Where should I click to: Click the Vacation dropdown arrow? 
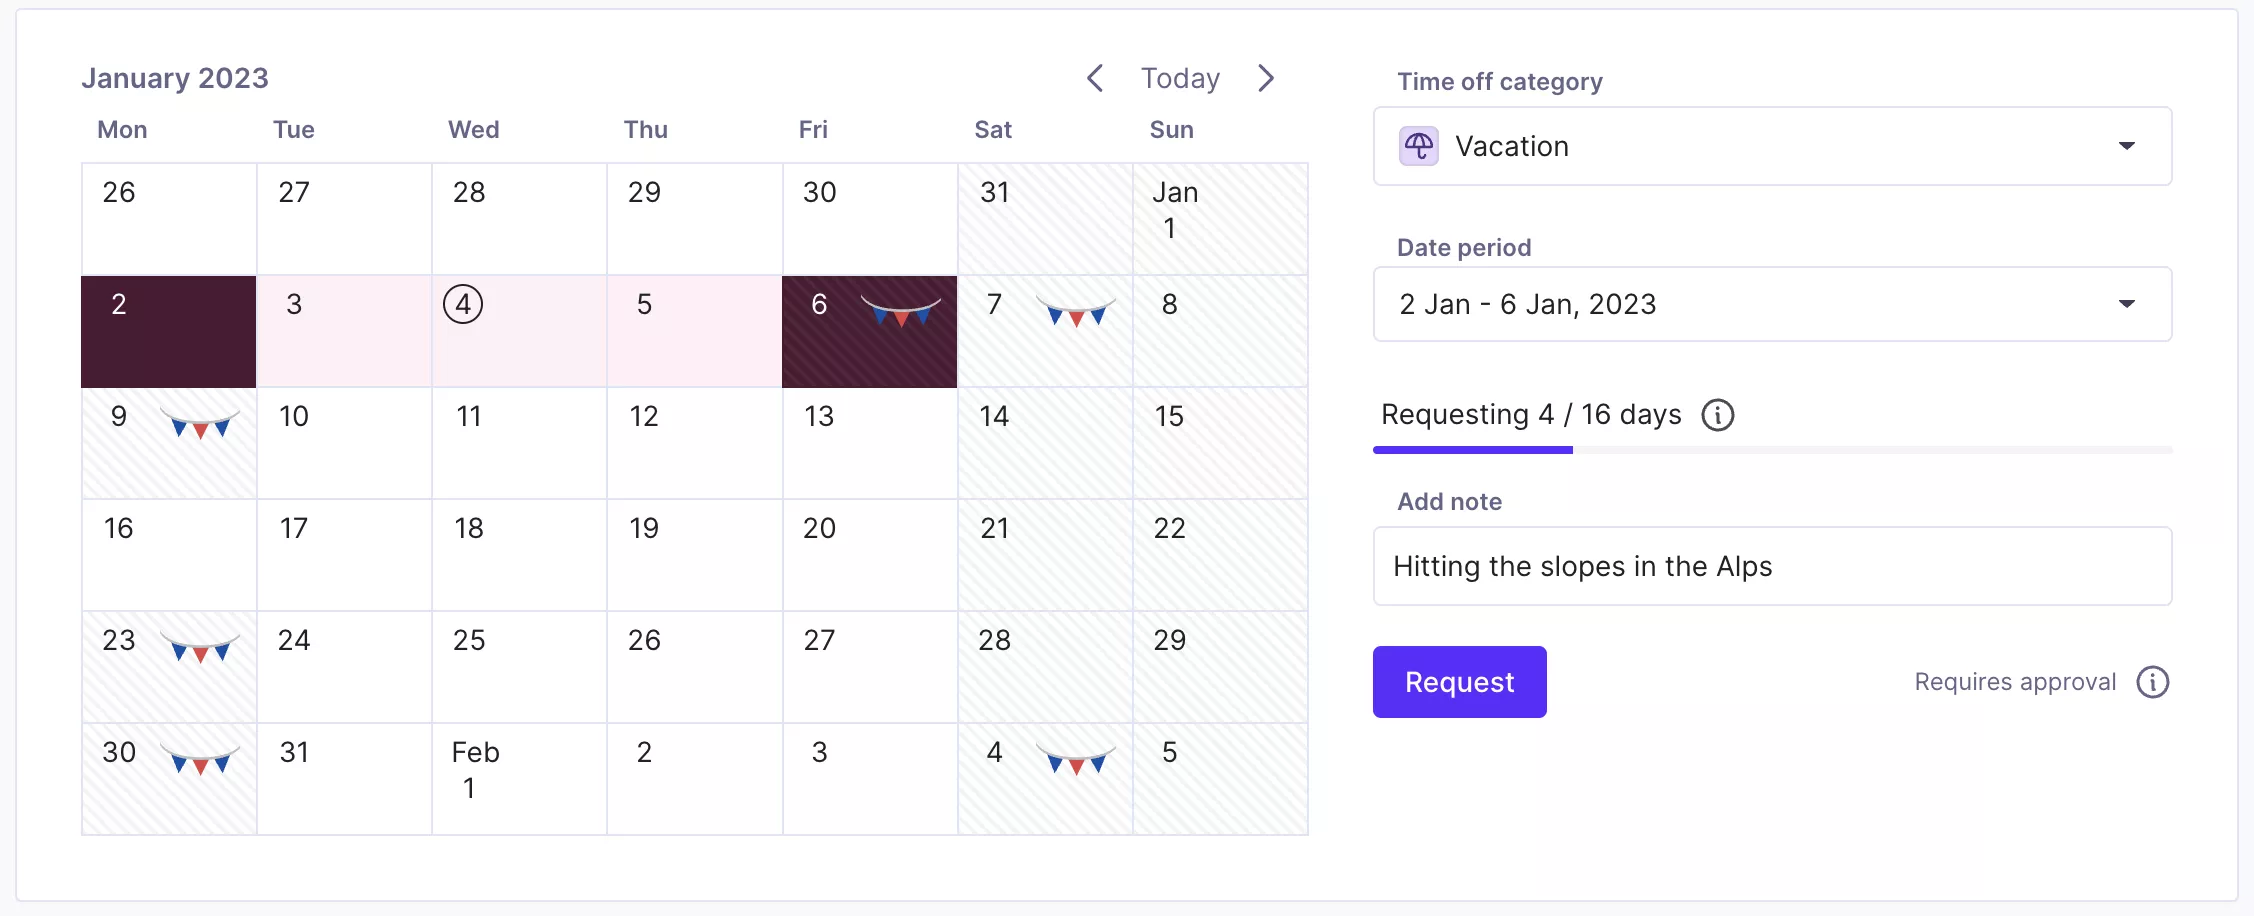(x=2126, y=146)
